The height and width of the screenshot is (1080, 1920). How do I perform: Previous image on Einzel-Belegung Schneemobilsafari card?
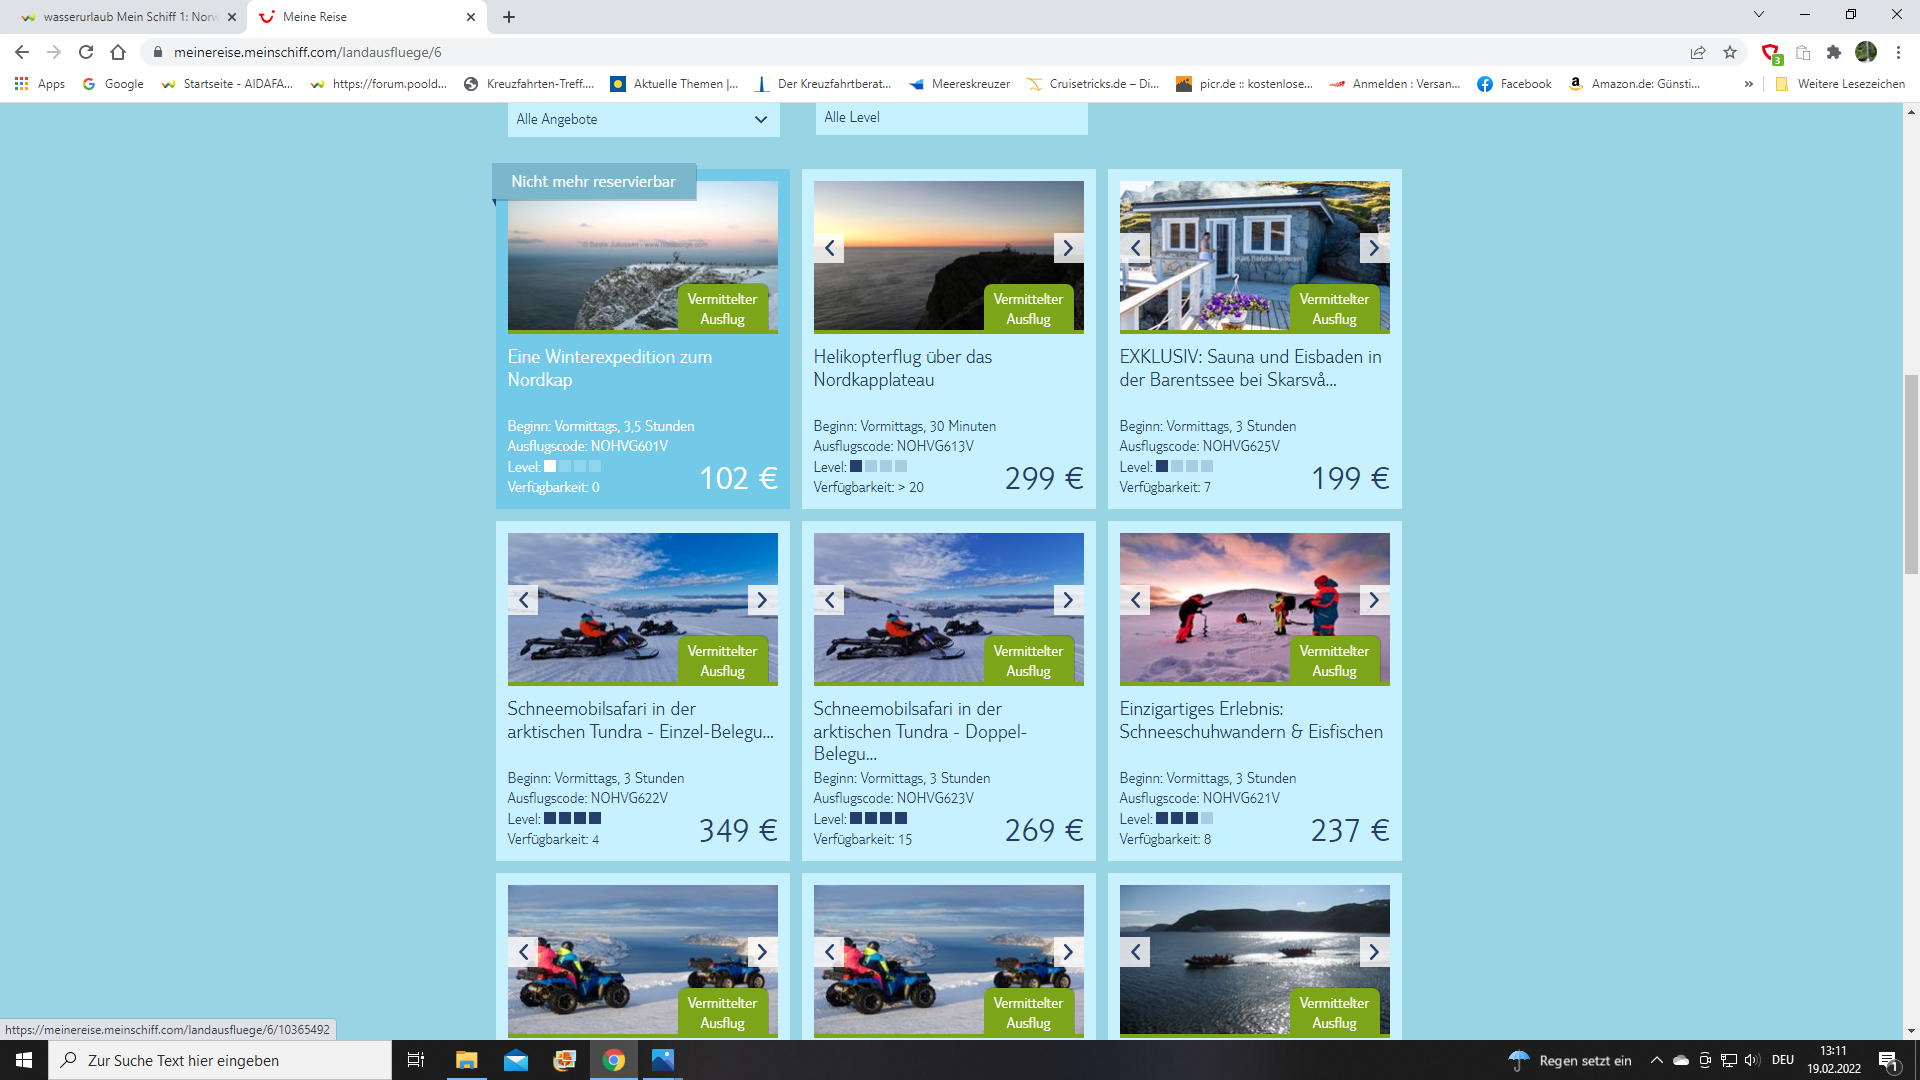pos(523,600)
